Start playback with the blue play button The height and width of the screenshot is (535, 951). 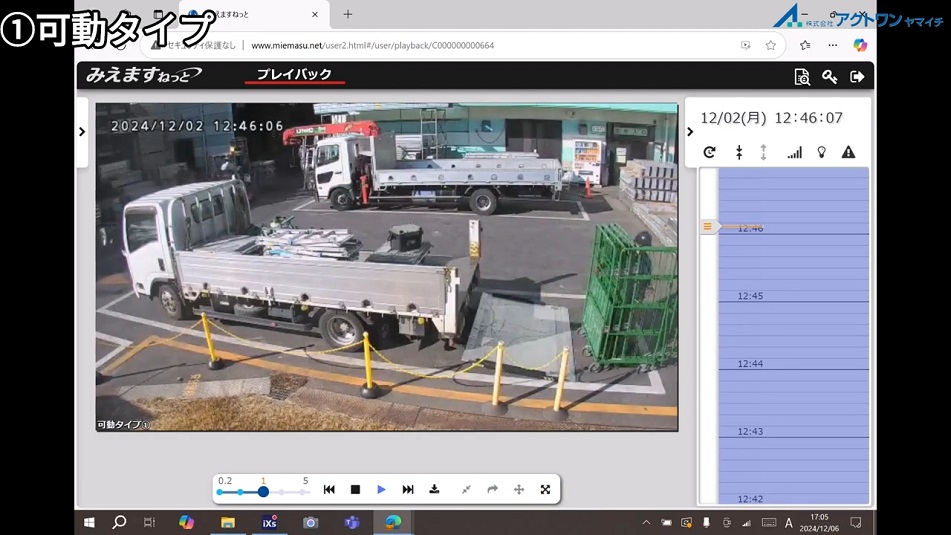click(381, 490)
